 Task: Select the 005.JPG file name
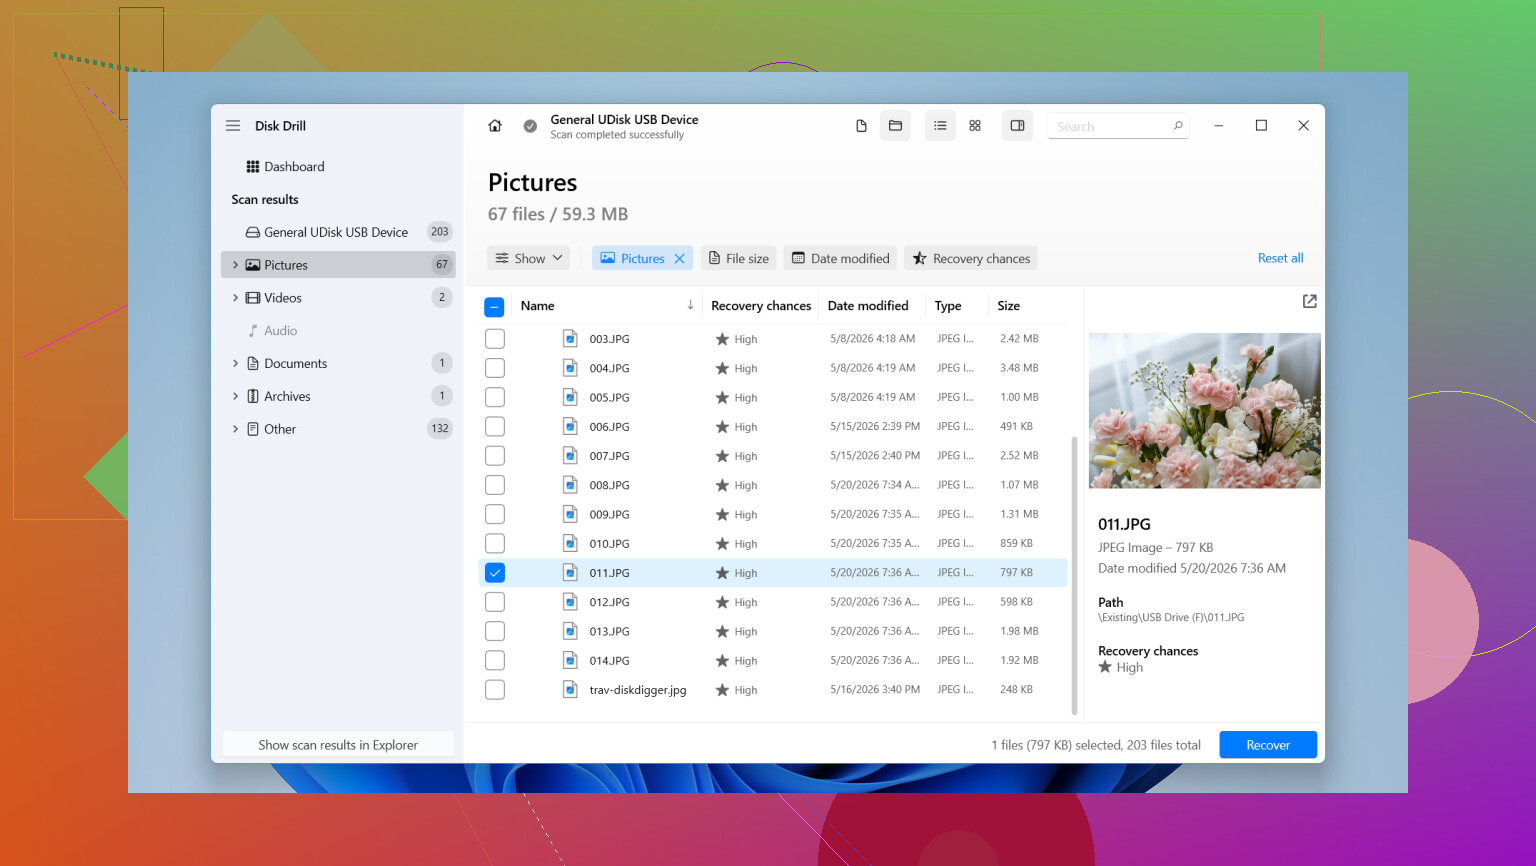tap(609, 397)
